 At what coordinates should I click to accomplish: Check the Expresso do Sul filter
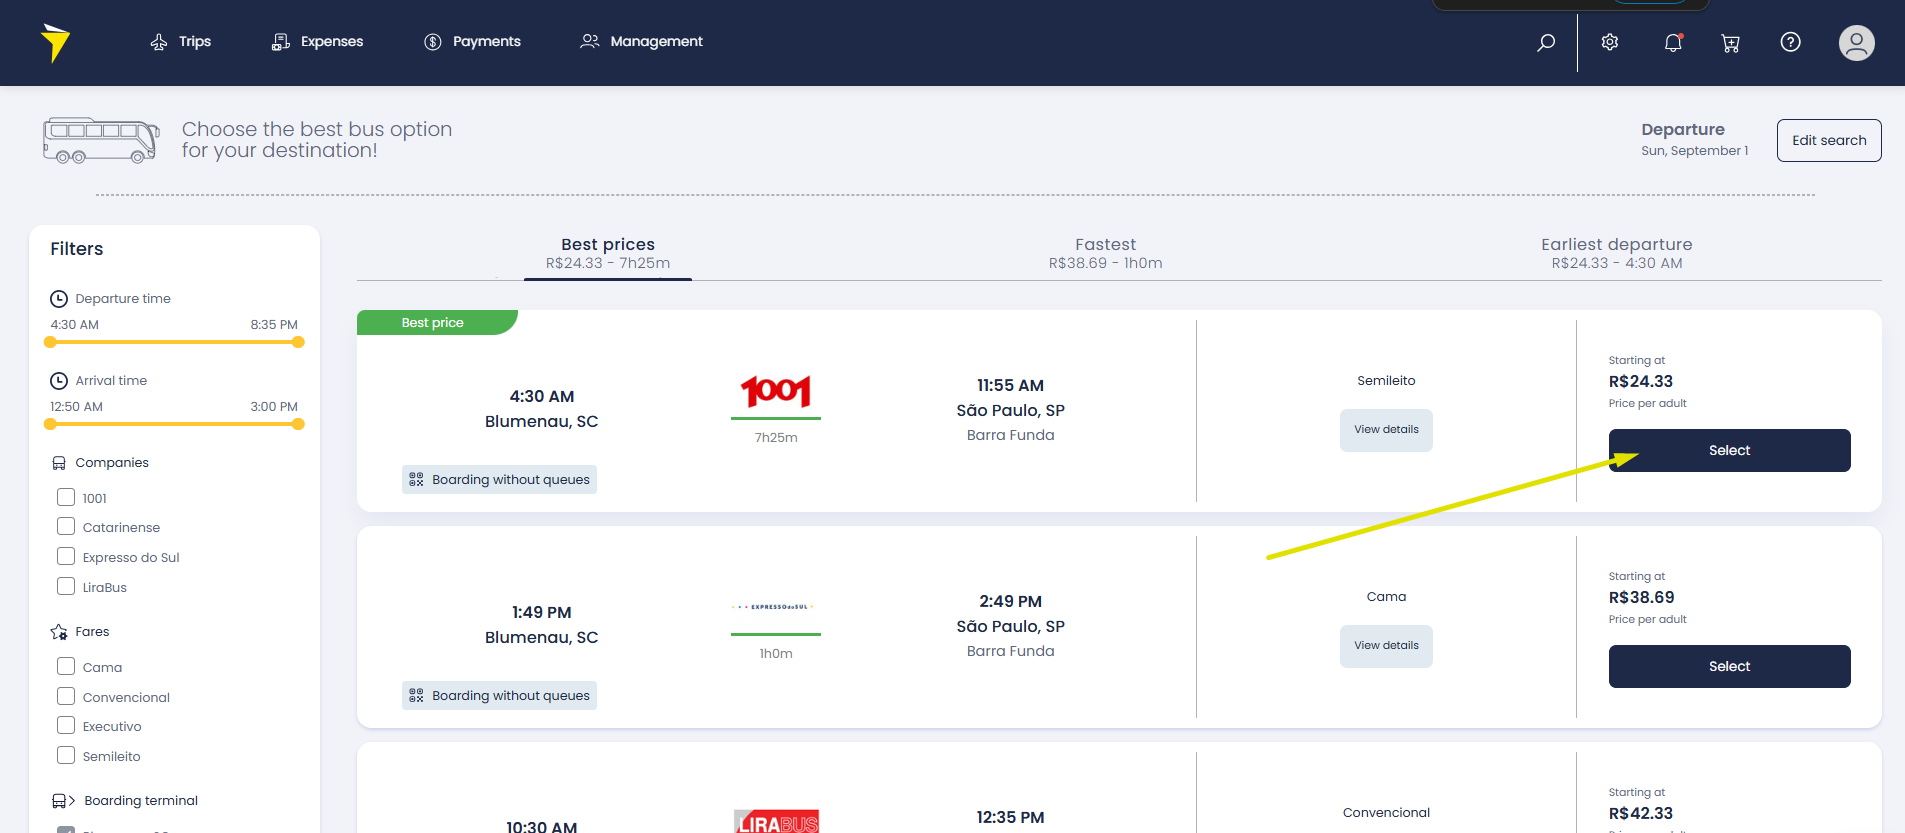[66, 556]
